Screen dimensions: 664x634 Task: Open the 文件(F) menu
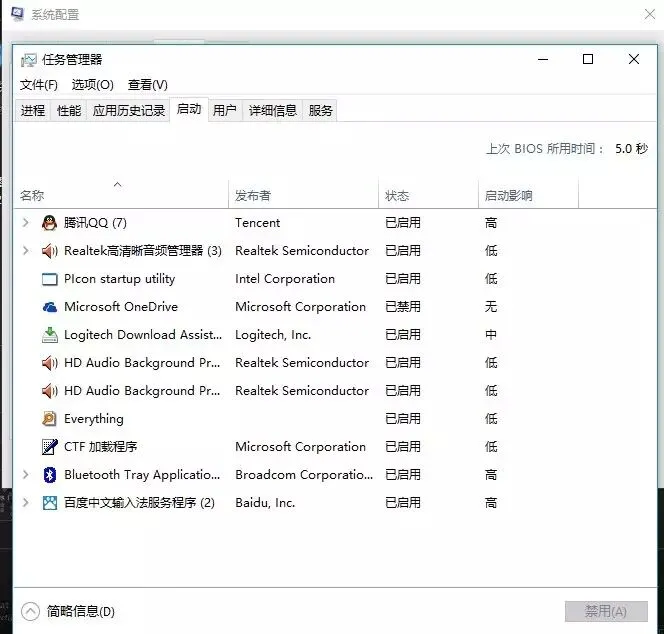[x=39, y=85]
